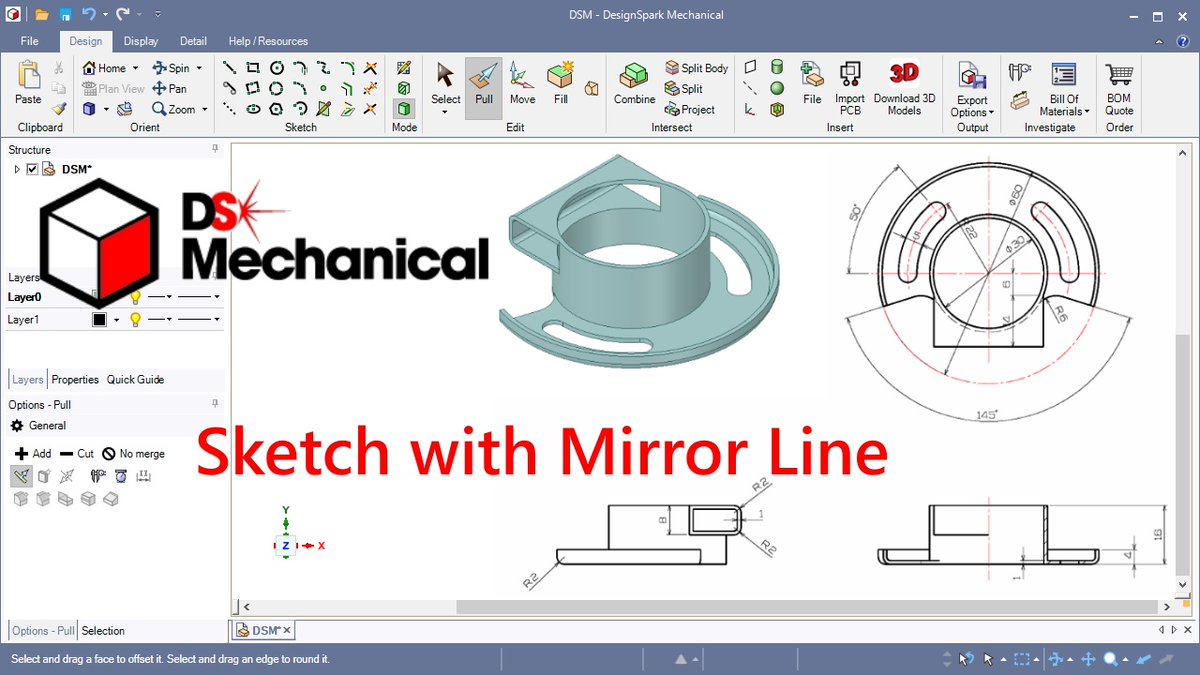Click Import PCB
Viewport: 1200px width, 675px height.
[x=850, y=88]
